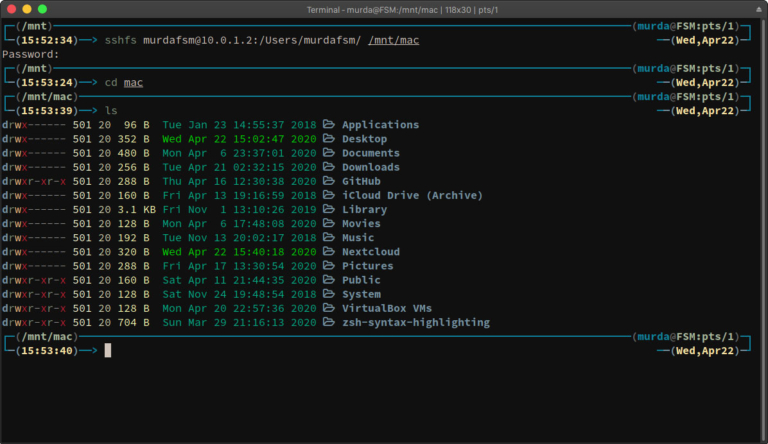The width and height of the screenshot is (768, 444).
Task: Click the Tue Jan 23 14:55:37 2018 date
Action: [x=240, y=124]
